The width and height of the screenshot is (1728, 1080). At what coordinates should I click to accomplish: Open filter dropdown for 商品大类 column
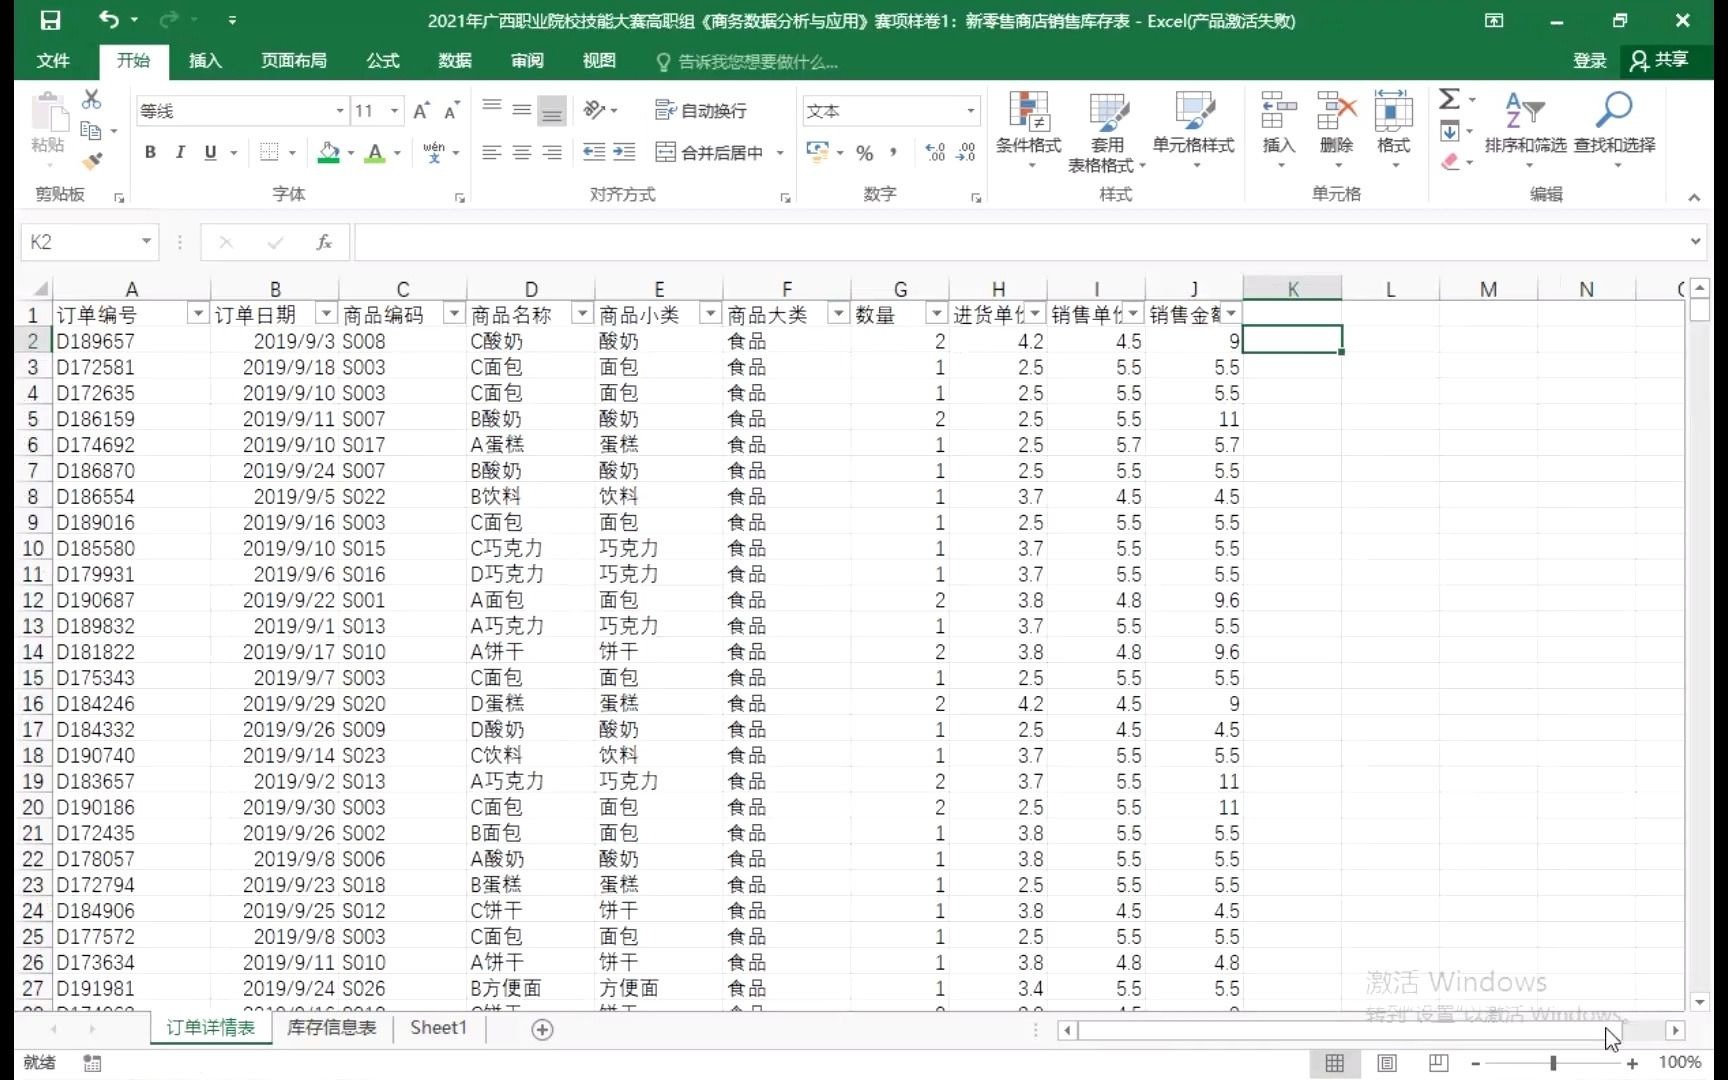838,314
